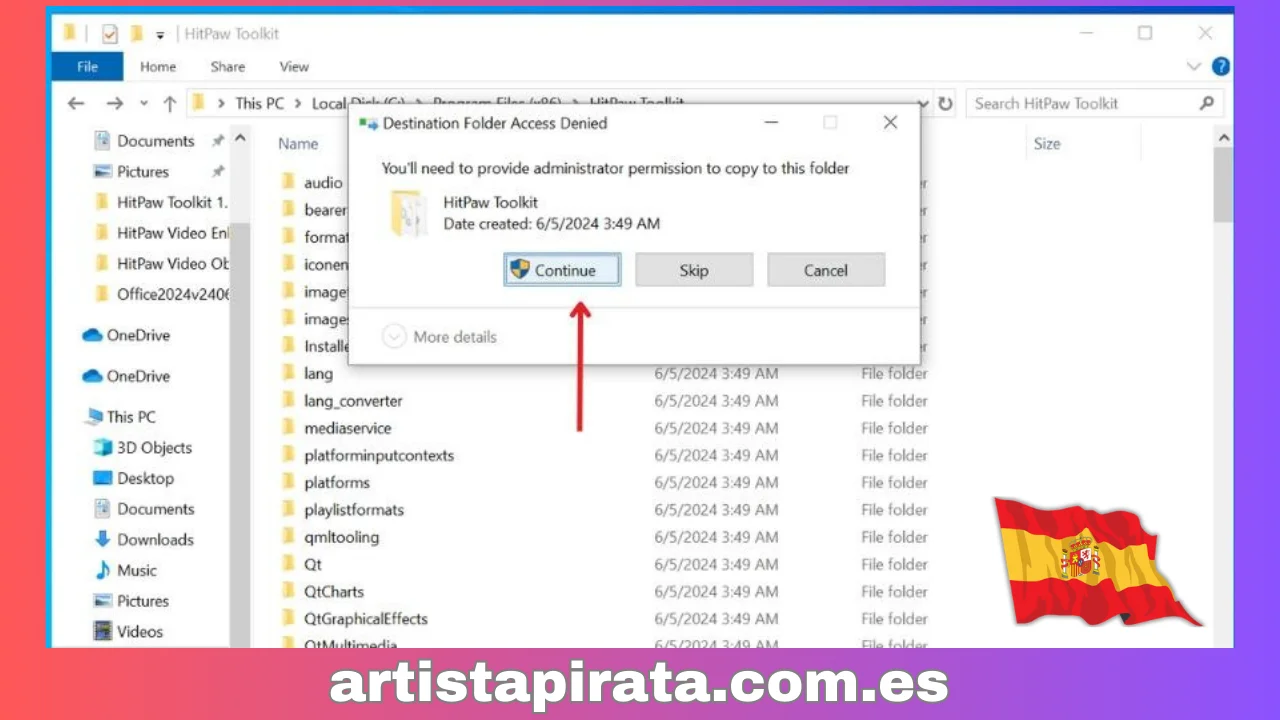Click the Properties quick access checkmark icon

point(110,34)
